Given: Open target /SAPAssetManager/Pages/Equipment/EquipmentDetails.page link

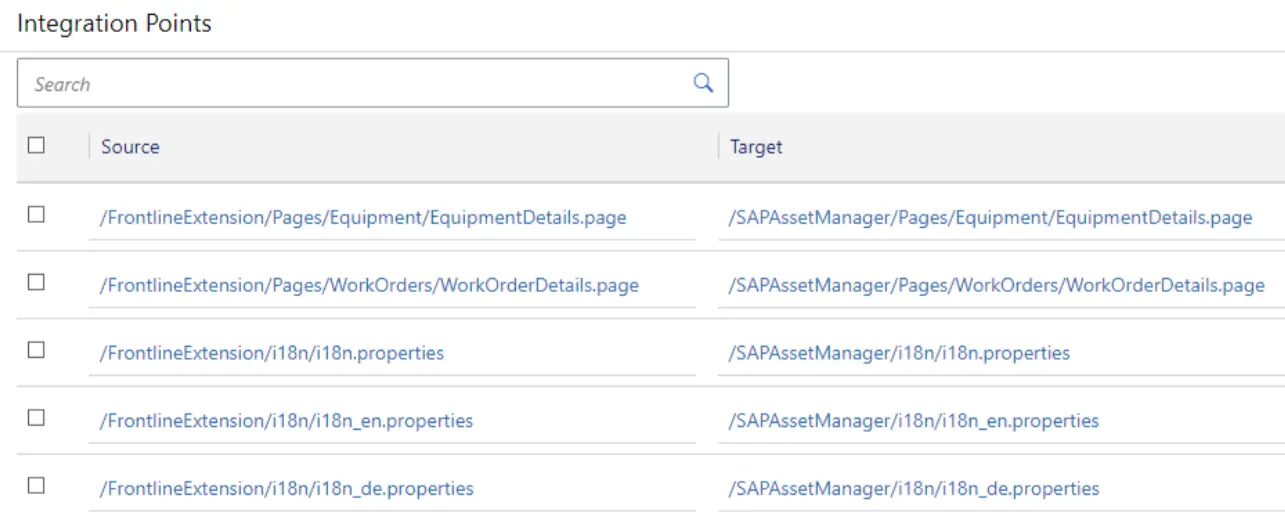Looking at the screenshot, I should [x=990, y=217].
